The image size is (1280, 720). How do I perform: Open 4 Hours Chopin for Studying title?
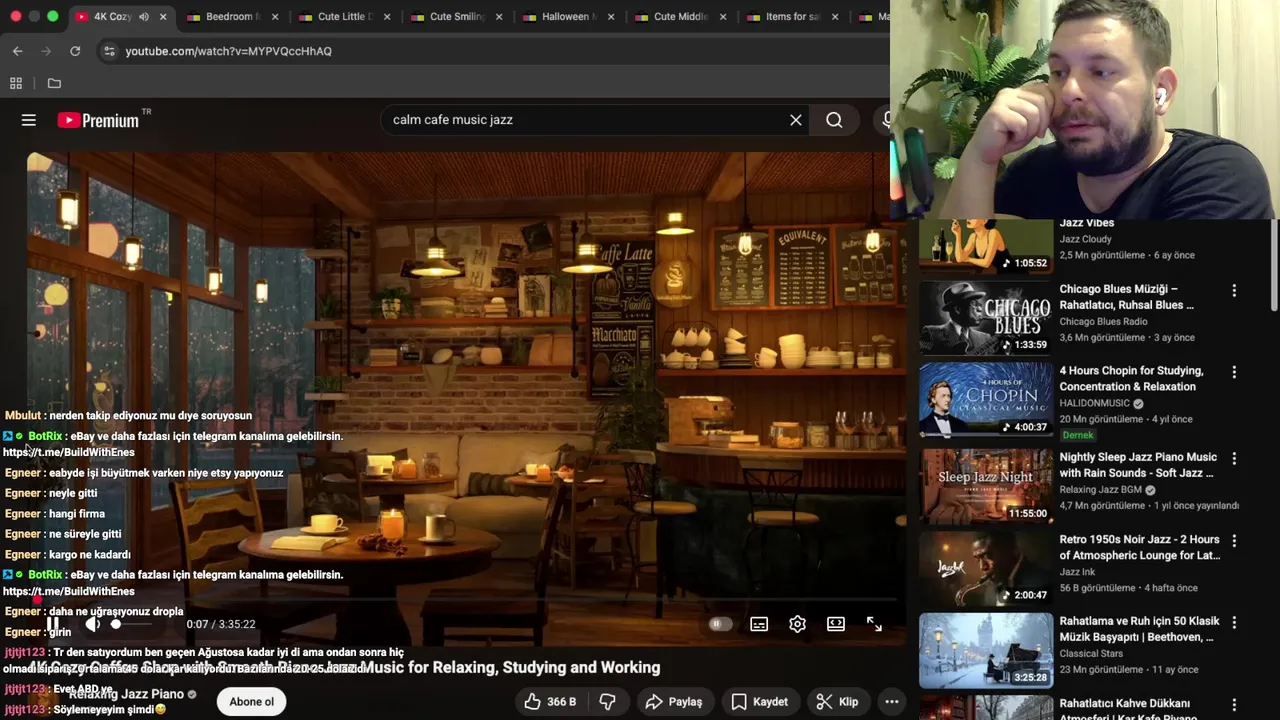pos(1131,379)
